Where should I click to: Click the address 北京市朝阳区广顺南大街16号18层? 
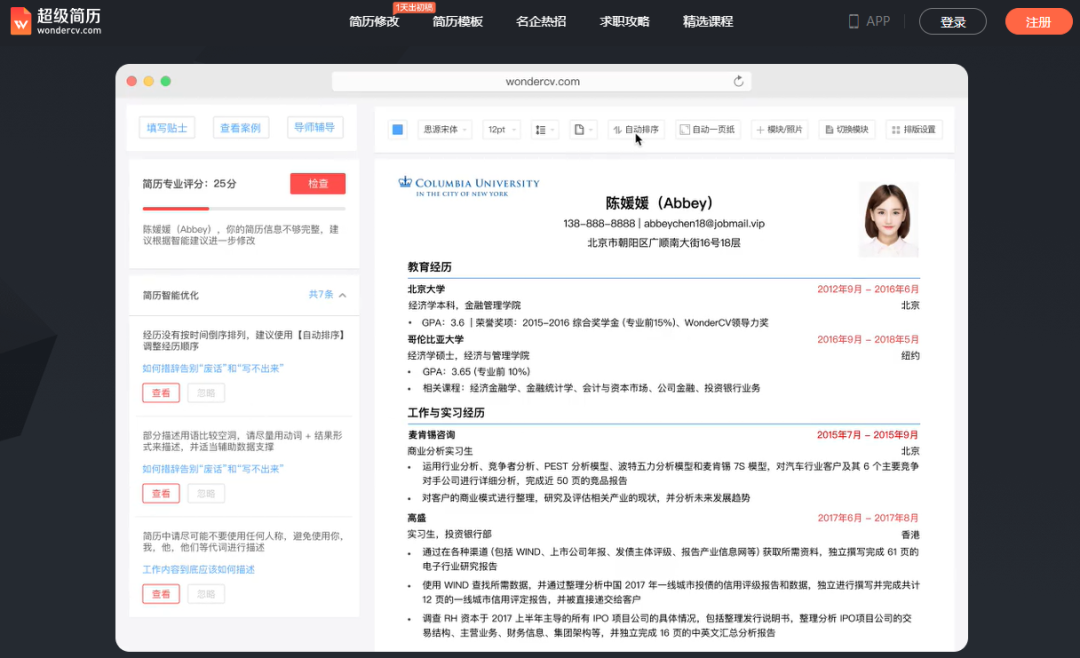coord(664,243)
